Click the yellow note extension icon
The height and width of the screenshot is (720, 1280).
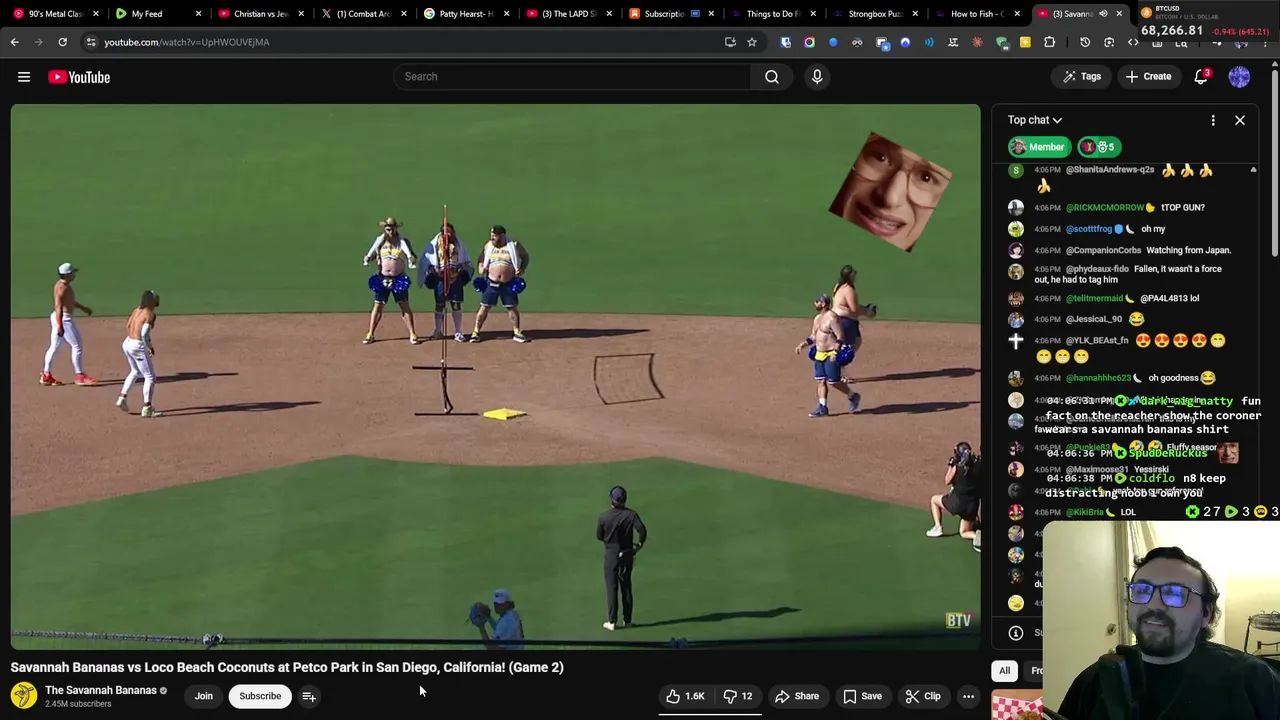tap(1025, 42)
